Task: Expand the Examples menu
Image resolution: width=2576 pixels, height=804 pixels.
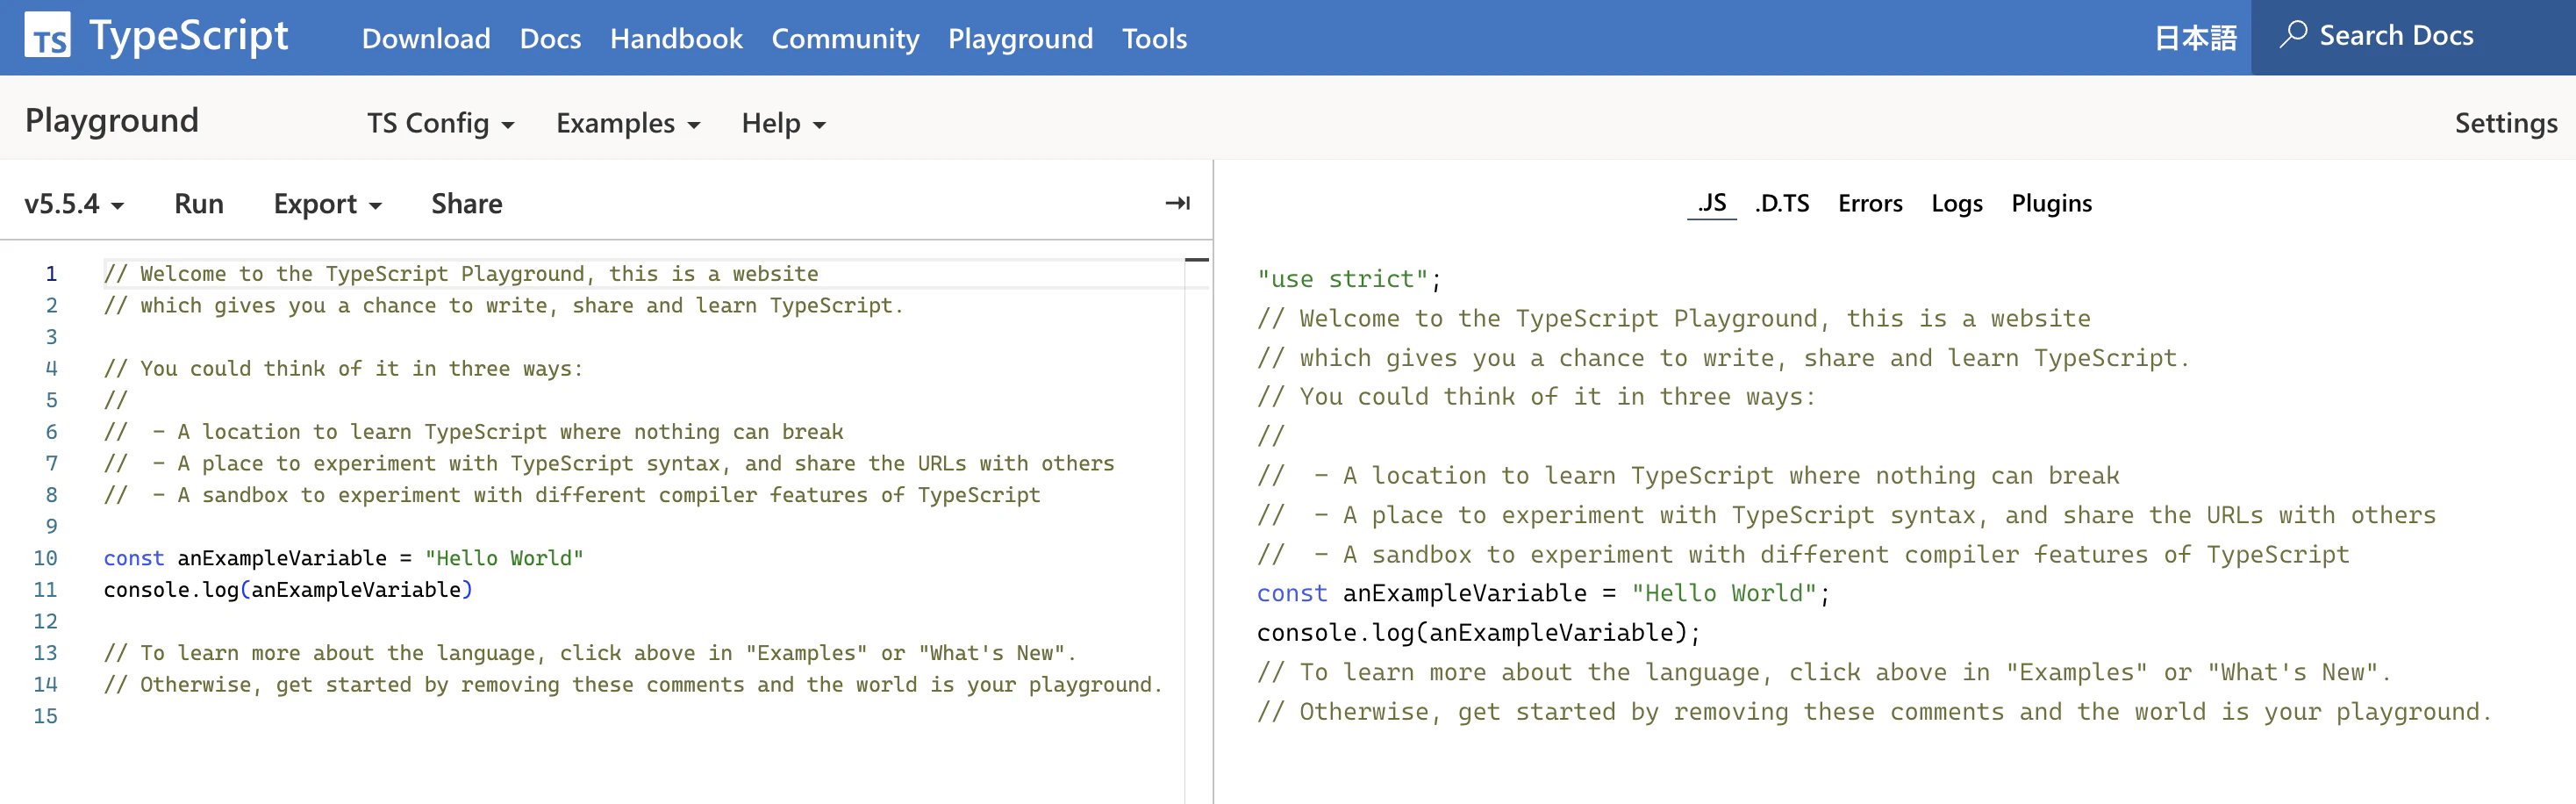Action: (x=628, y=123)
